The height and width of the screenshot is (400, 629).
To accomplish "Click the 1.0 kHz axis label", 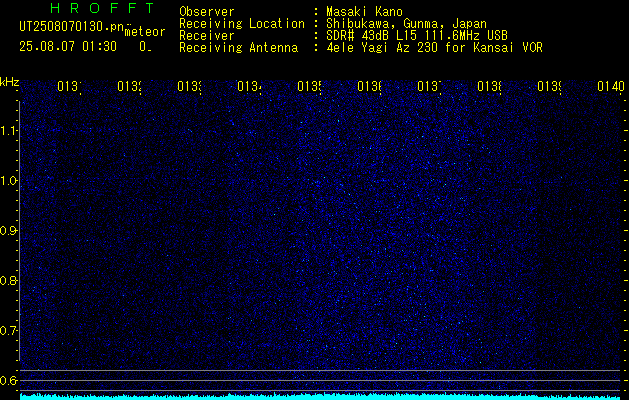I will point(8,181).
